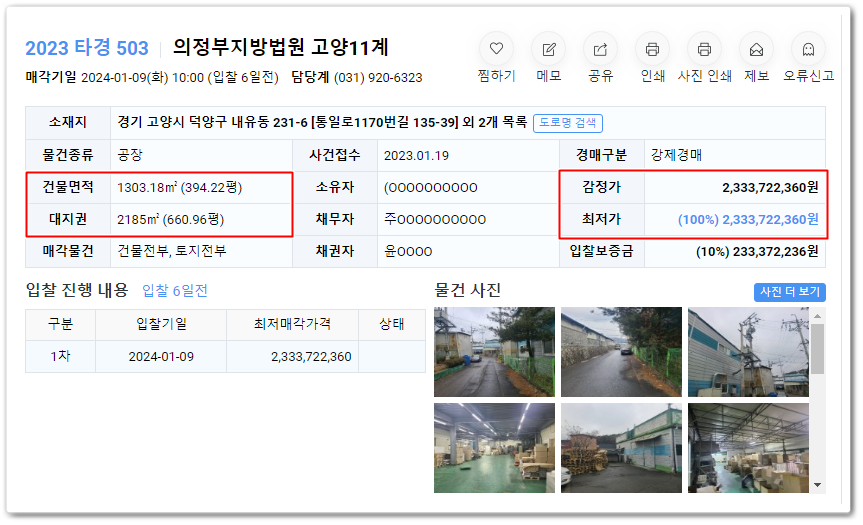Screen dimensions: 863x525
Task: Click photo gallery scrollbar up arrow
Action: [x=817, y=316]
